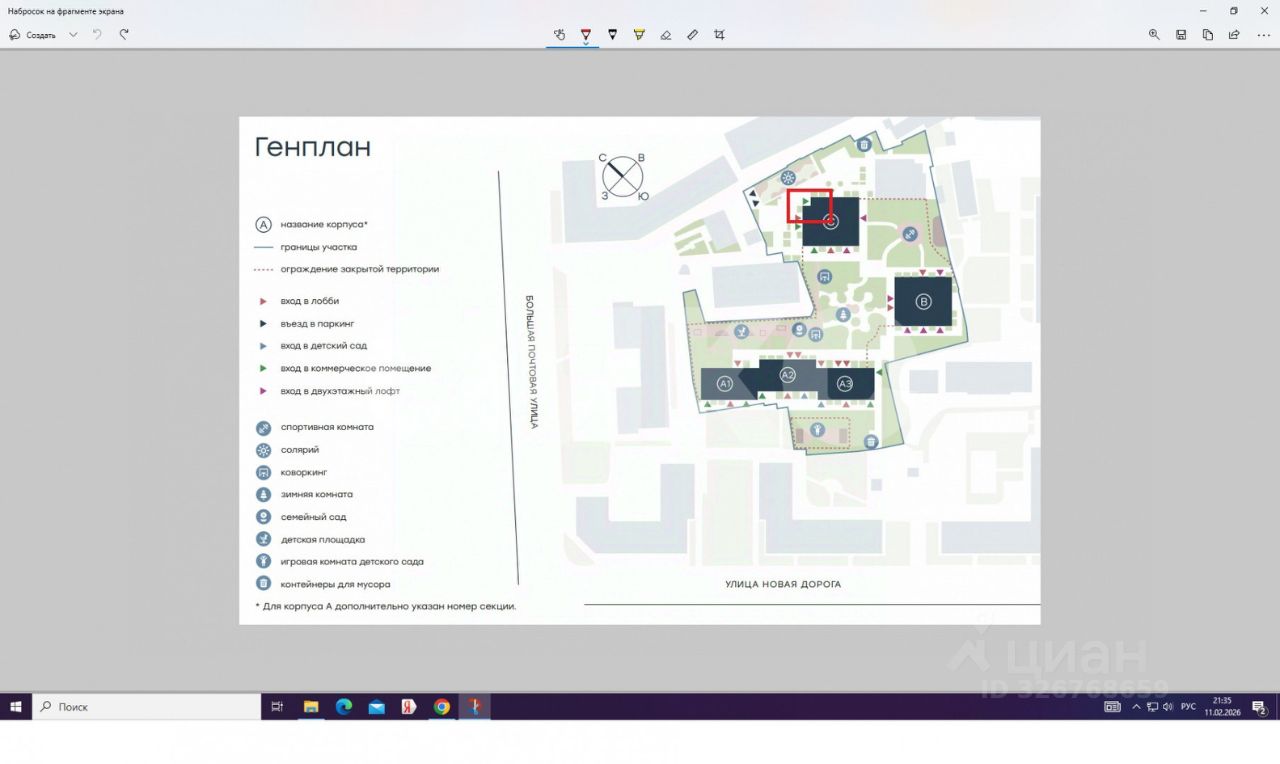Select the ballpoint pen tool

pyautogui.click(x=586, y=34)
